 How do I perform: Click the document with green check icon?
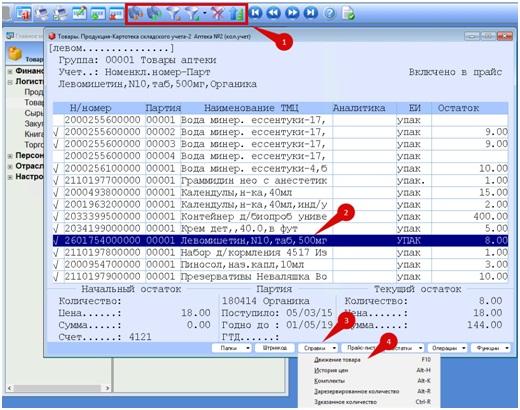(348, 13)
